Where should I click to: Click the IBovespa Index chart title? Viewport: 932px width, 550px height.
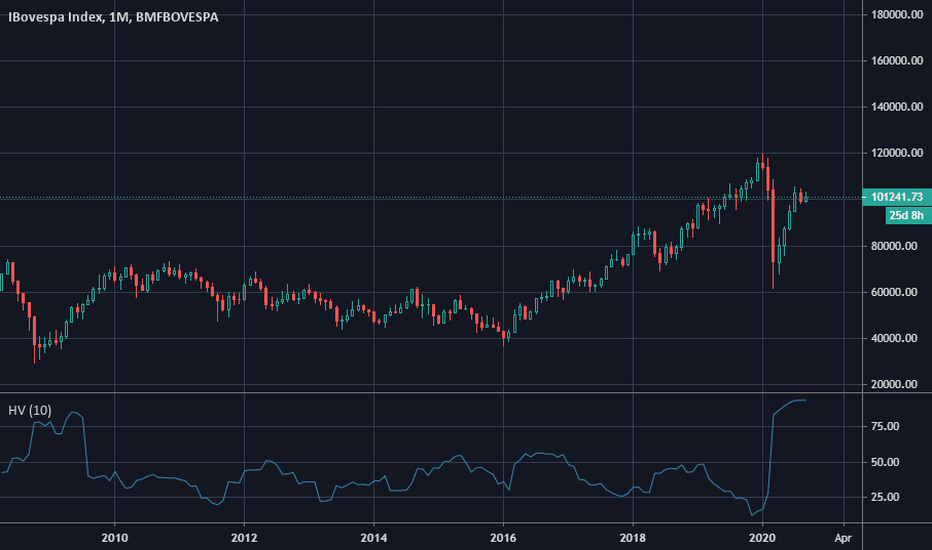(x=113, y=17)
